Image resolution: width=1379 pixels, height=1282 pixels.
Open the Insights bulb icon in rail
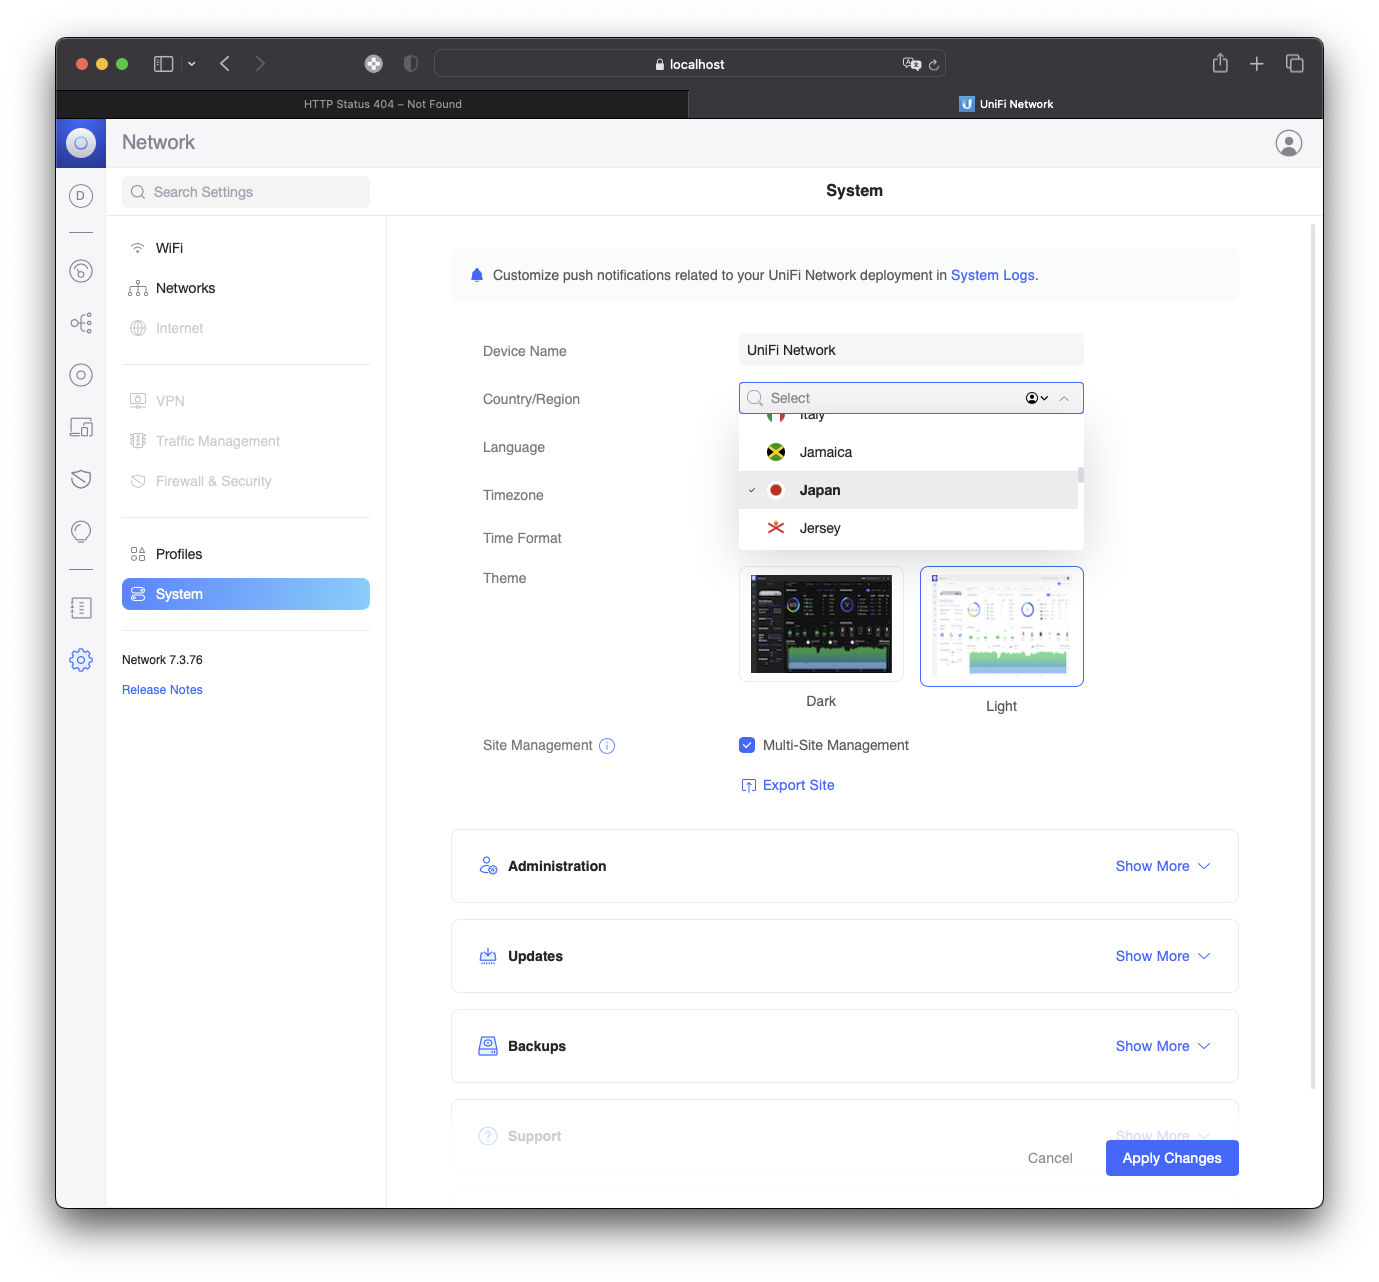pyautogui.click(x=81, y=531)
